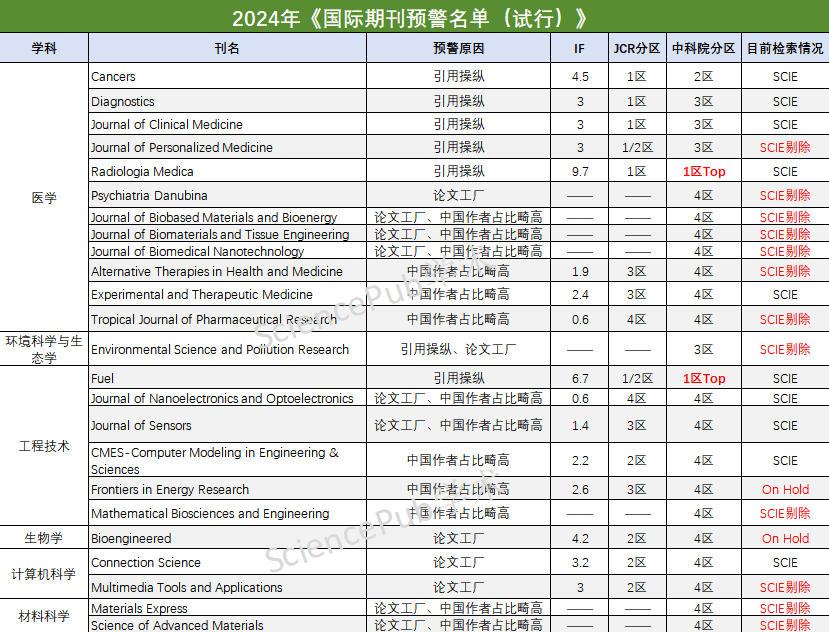Click the 4.5 IF value for Cancers
Screen dimensions: 829x632
click(580, 77)
